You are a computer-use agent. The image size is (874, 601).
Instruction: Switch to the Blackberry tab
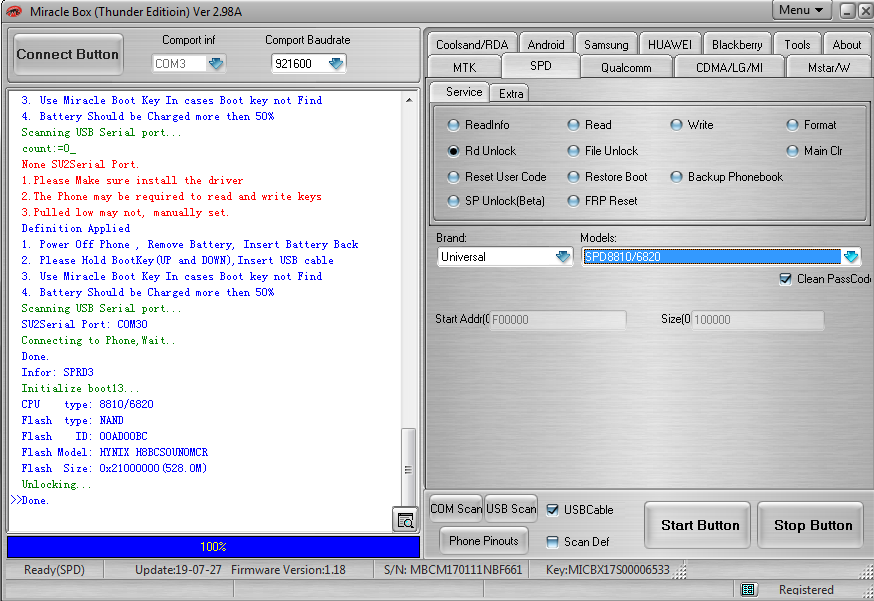click(737, 45)
